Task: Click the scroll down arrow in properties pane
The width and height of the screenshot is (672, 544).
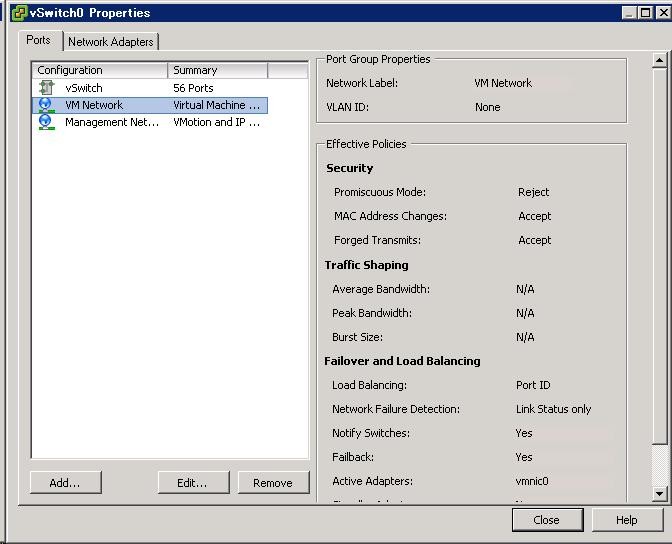Action: pos(659,494)
